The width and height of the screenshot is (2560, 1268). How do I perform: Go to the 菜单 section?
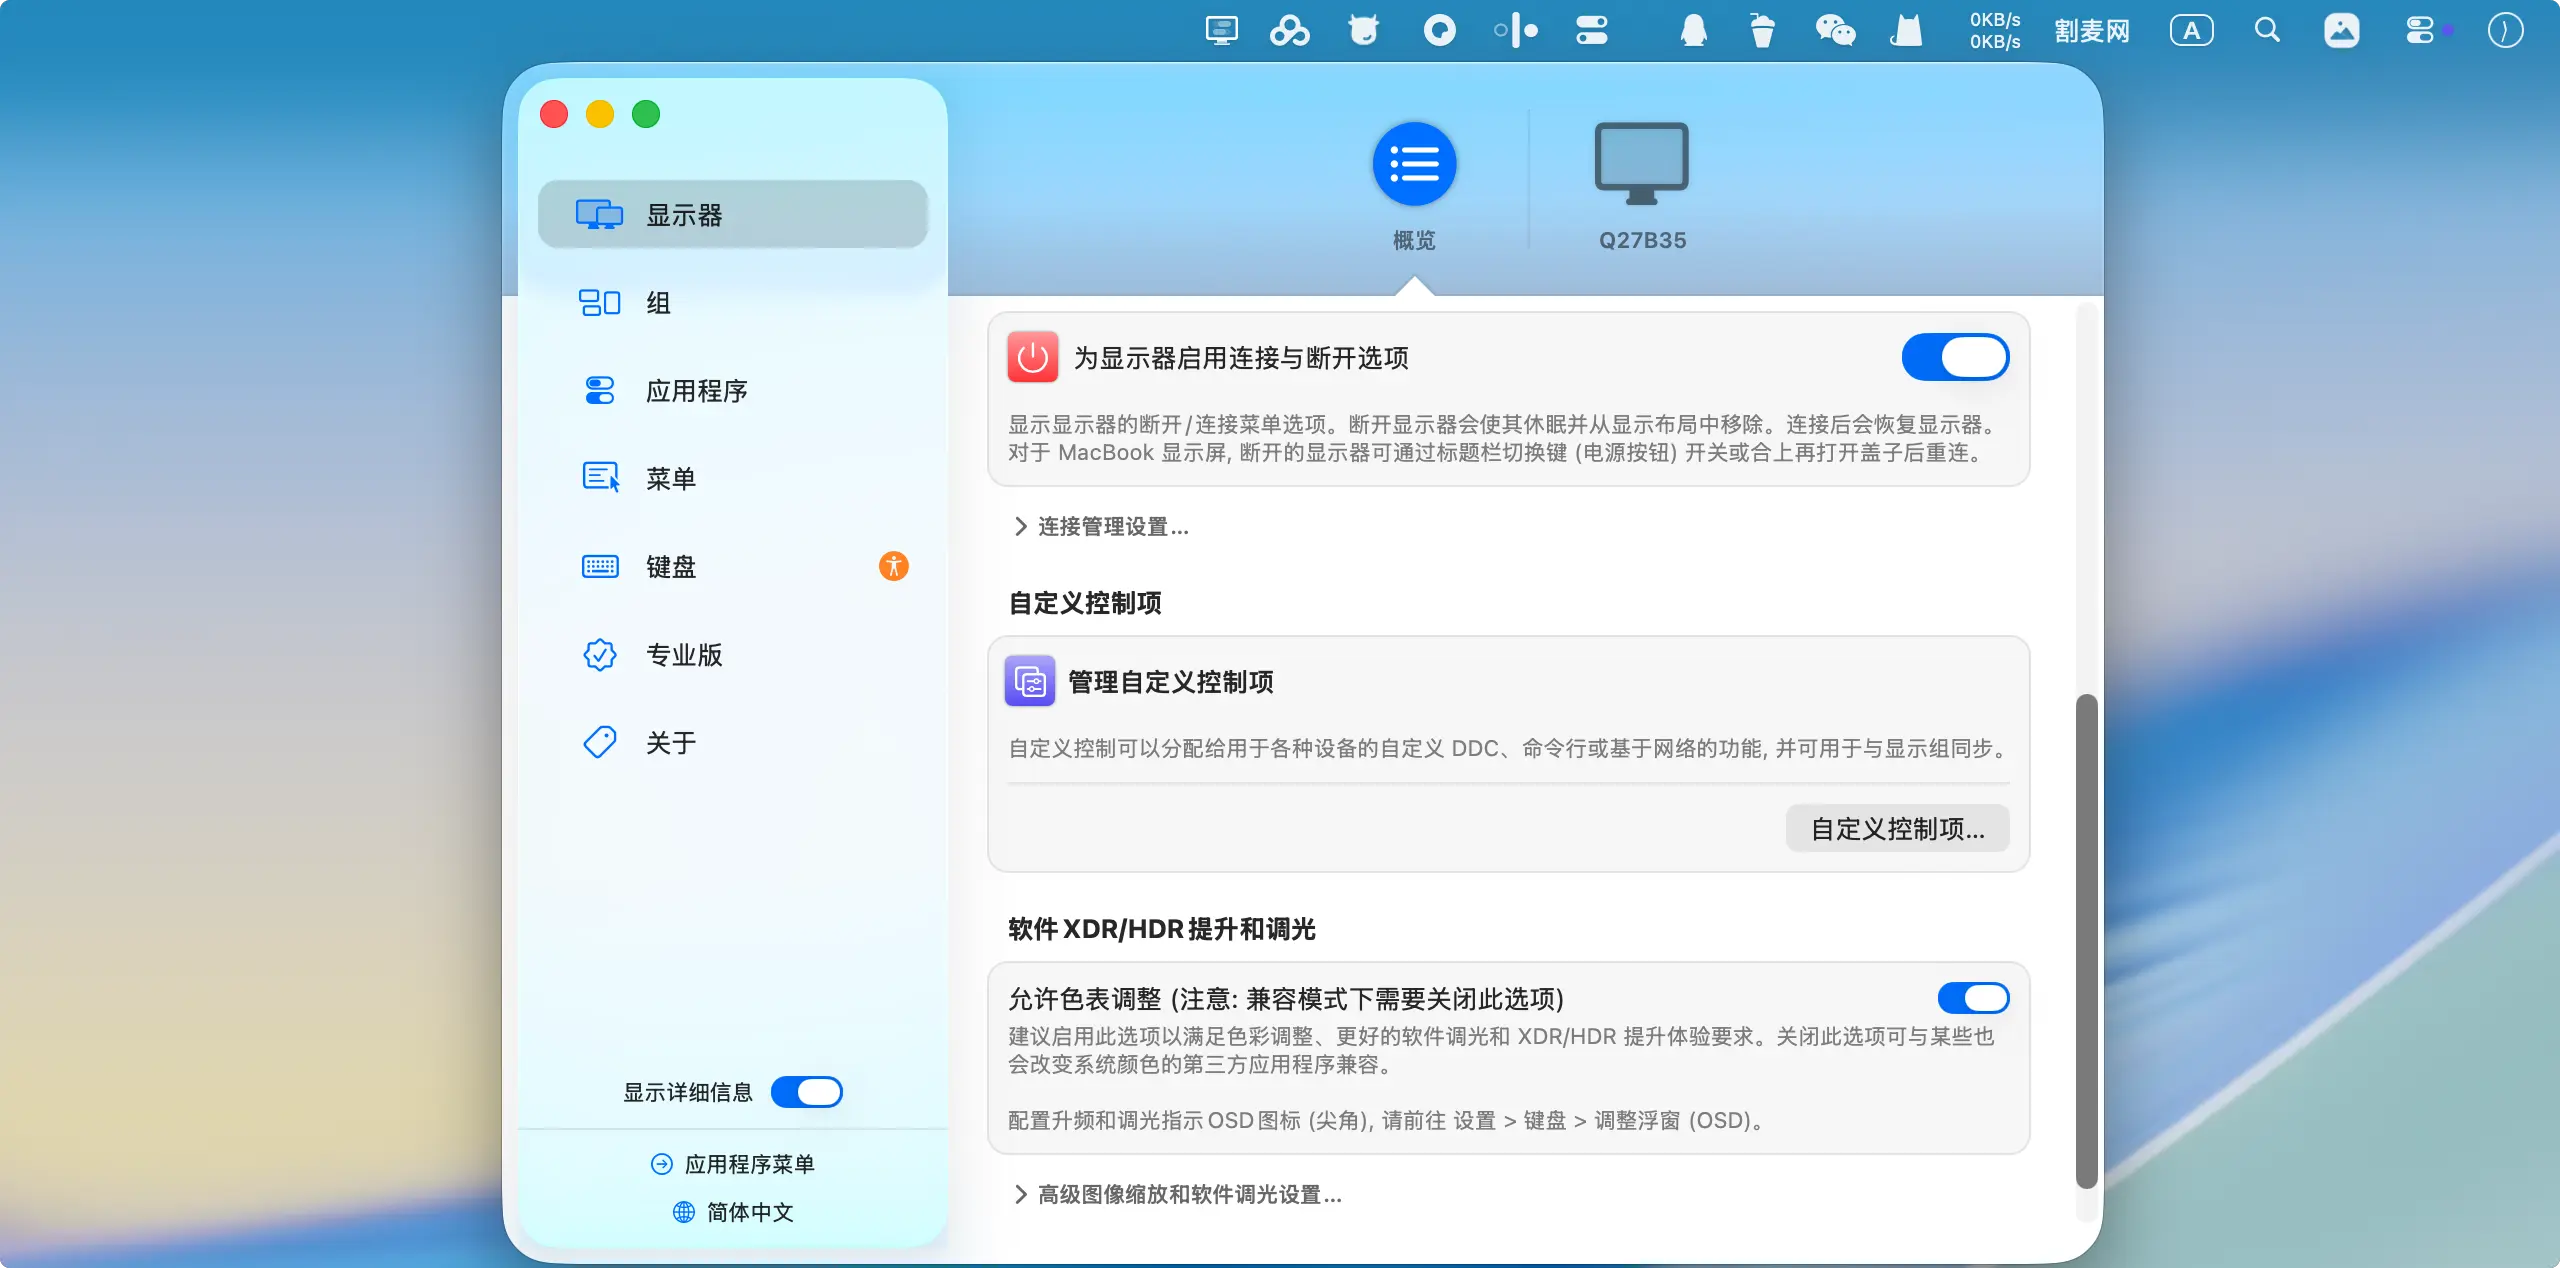[x=670, y=478]
